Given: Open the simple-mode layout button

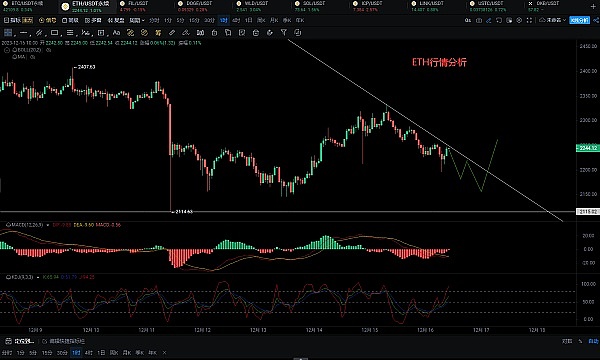Looking at the screenshot, I should (70, 20).
